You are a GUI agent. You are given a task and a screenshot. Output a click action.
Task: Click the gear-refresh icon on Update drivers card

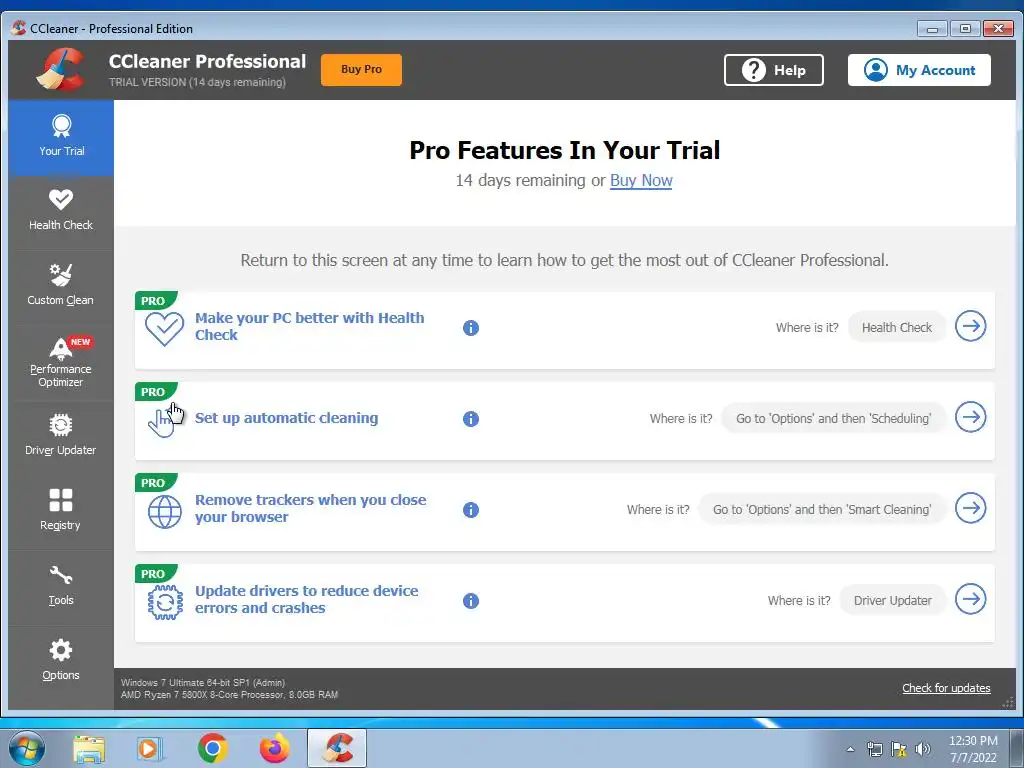[x=165, y=602]
